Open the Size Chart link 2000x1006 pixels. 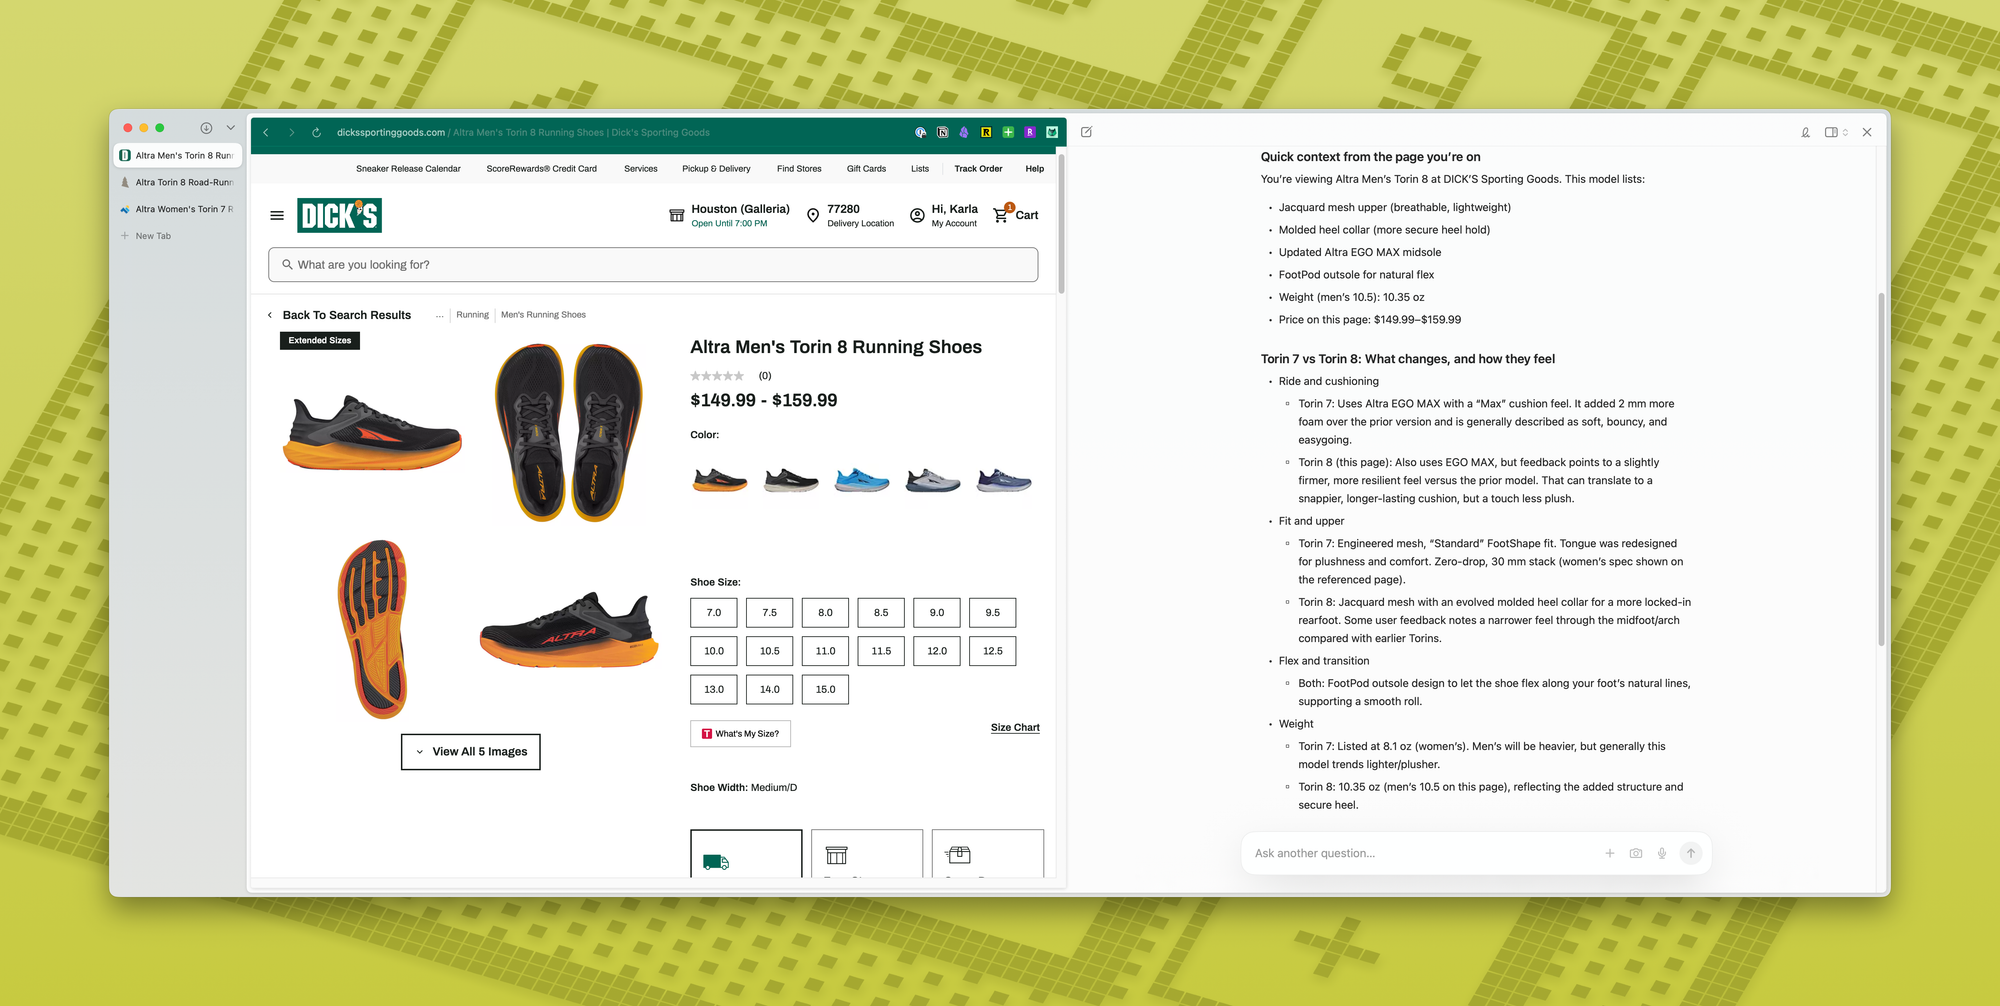coord(1015,728)
